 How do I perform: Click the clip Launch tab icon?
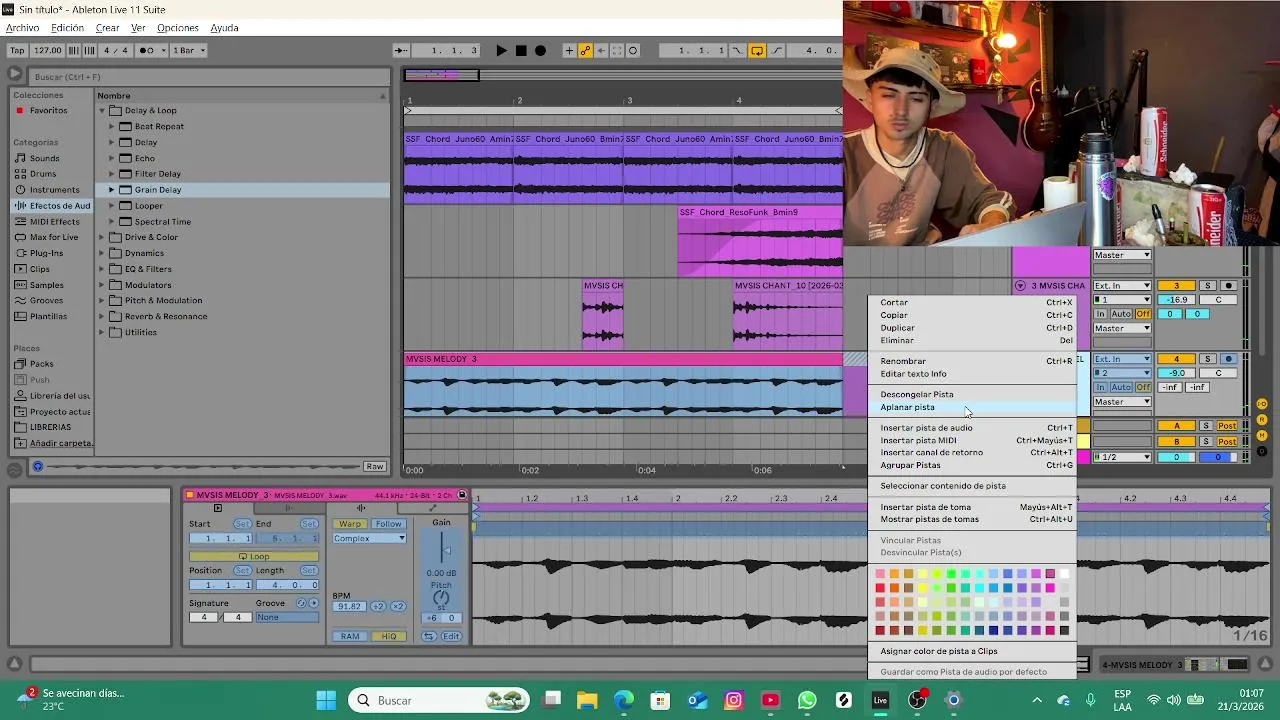(x=218, y=508)
